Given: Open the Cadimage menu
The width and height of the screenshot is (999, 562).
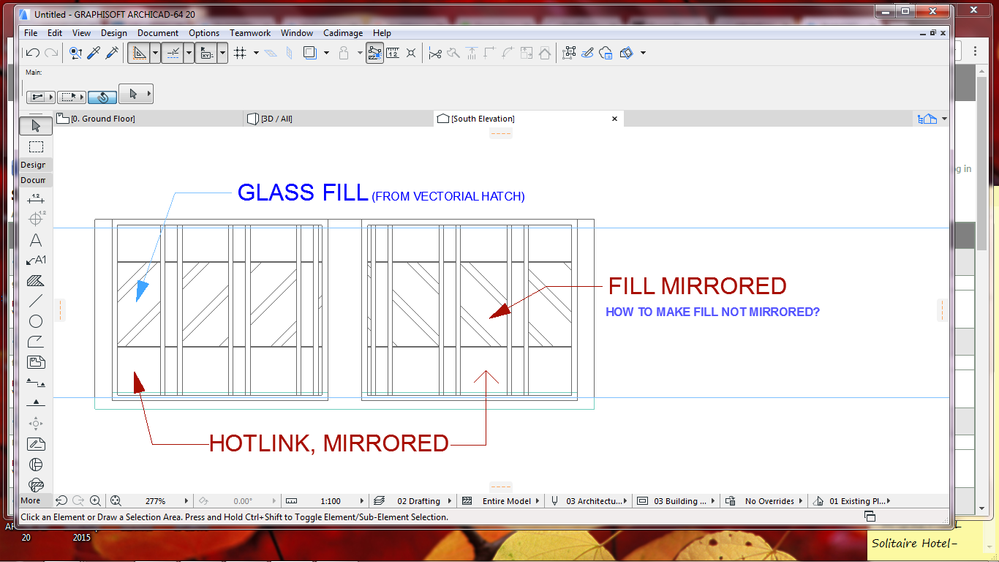Looking at the screenshot, I should [343, 33].
